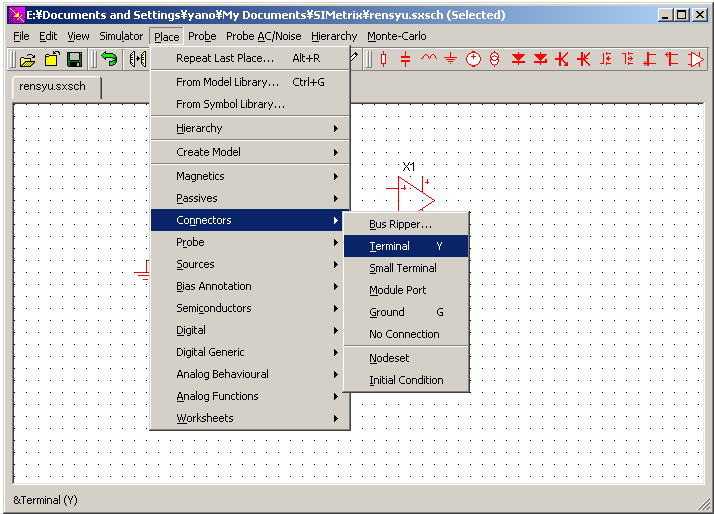The width and height of the screenshot is (714, 514).
Task: Choose From Model Library
Action: click(x=250, y=82)
